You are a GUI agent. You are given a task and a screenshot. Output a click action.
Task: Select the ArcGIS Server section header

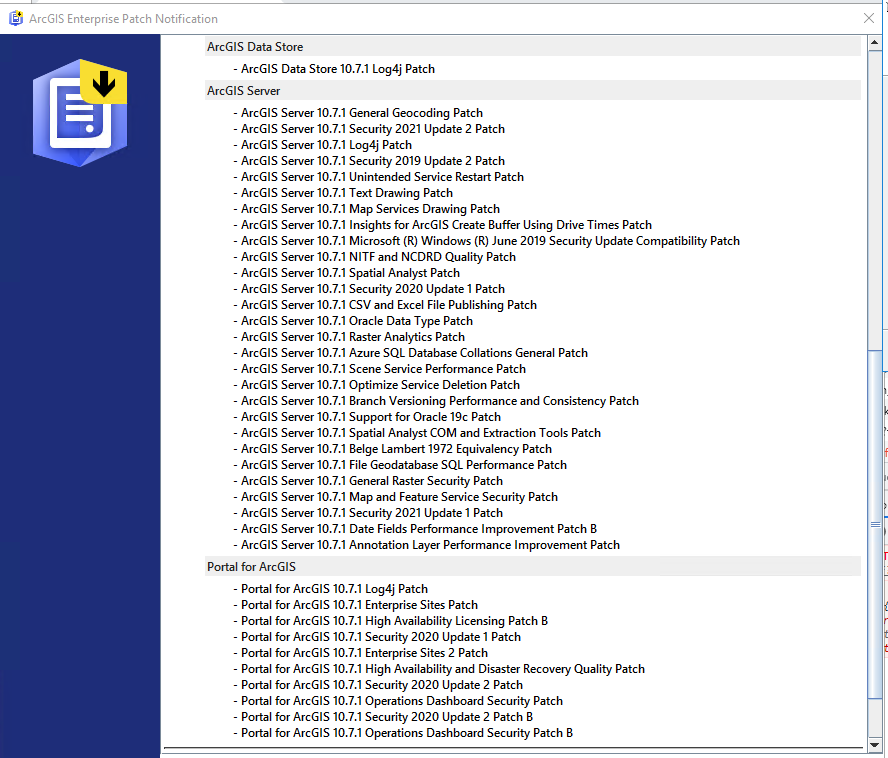[533, 91]
